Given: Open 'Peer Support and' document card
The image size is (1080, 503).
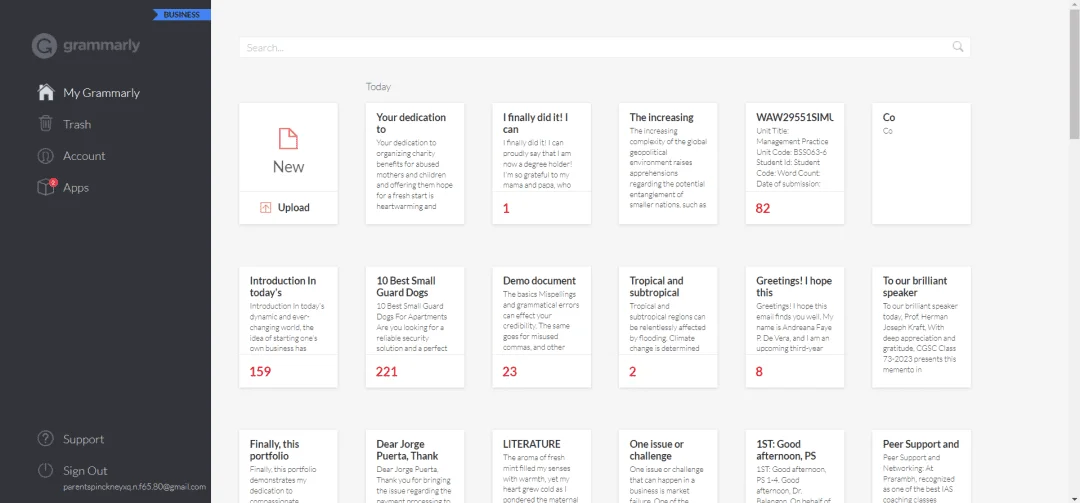Looking at the screenshot, I should [921, 466].
